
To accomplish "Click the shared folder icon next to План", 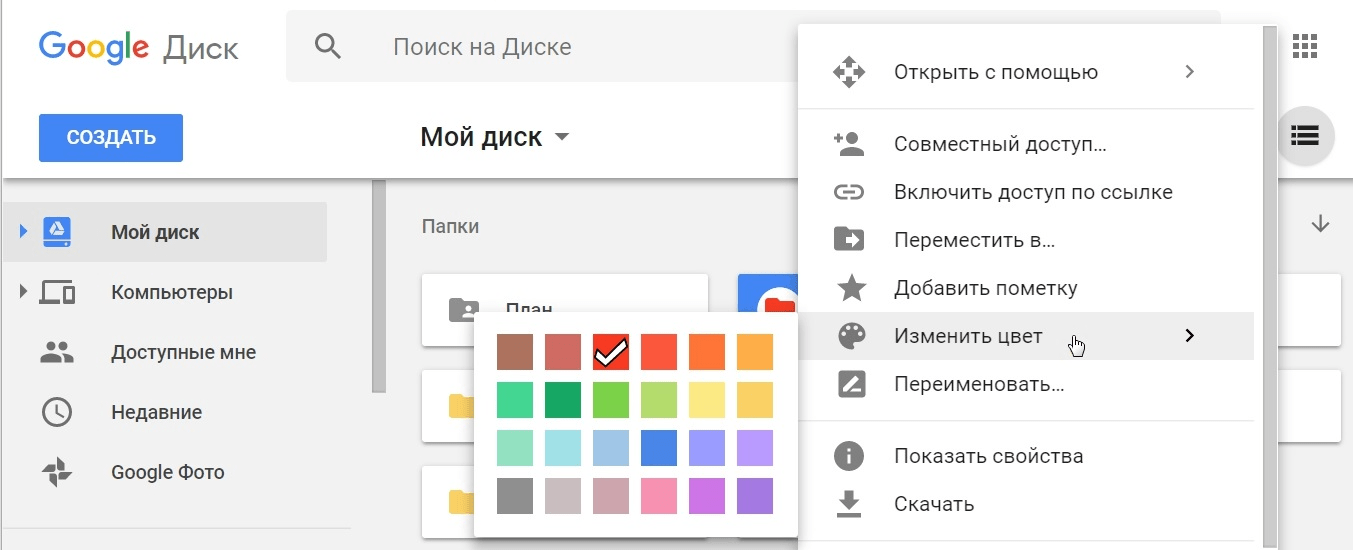I will (x=463, y=310).
